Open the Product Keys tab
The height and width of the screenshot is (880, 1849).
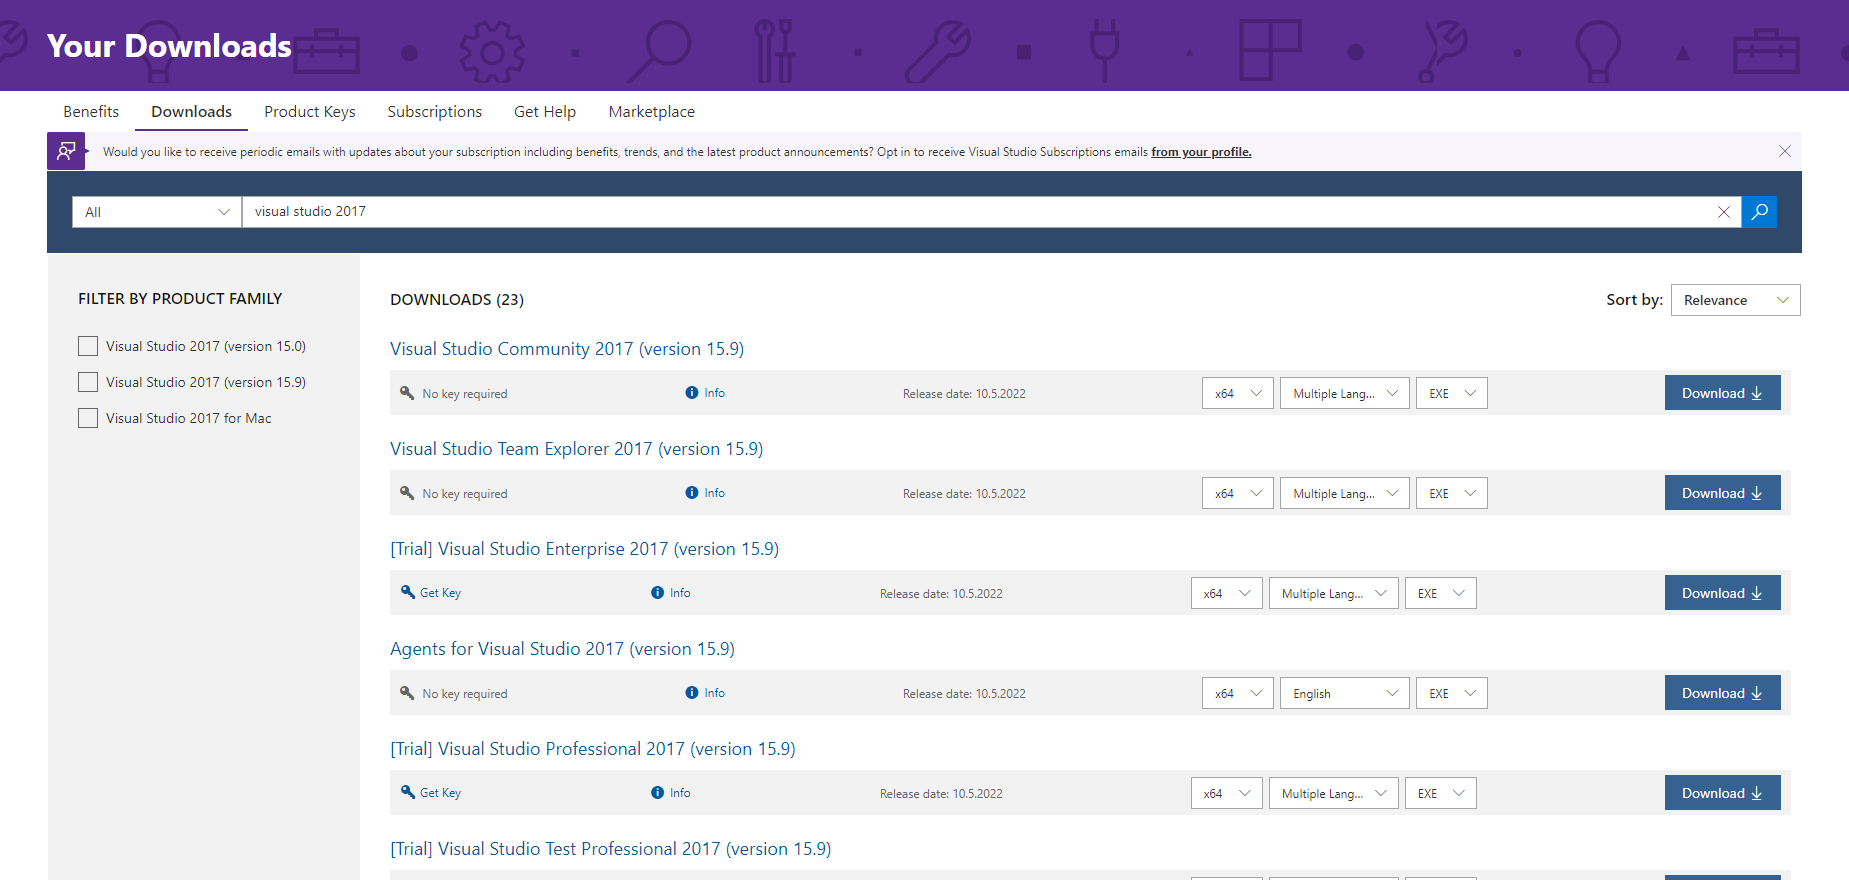tap(310, 112)
